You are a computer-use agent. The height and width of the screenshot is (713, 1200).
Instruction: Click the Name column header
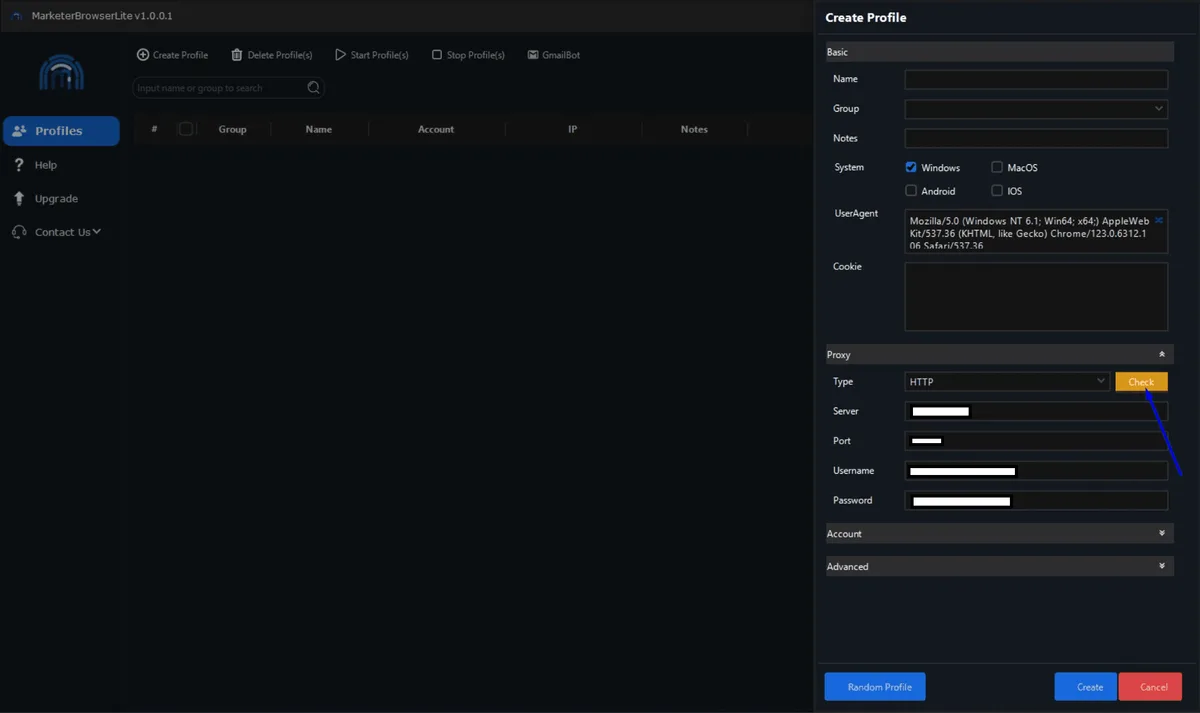coord(319,129)
